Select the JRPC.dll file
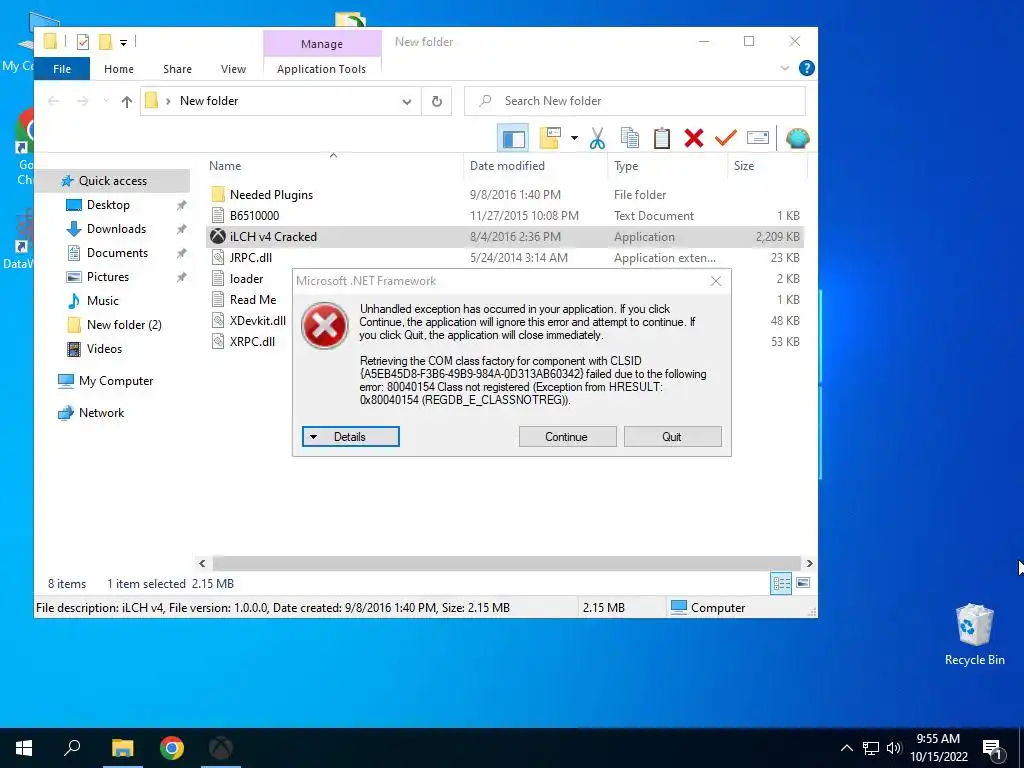This screenshot has height=768, width=1024. point(250,258)
